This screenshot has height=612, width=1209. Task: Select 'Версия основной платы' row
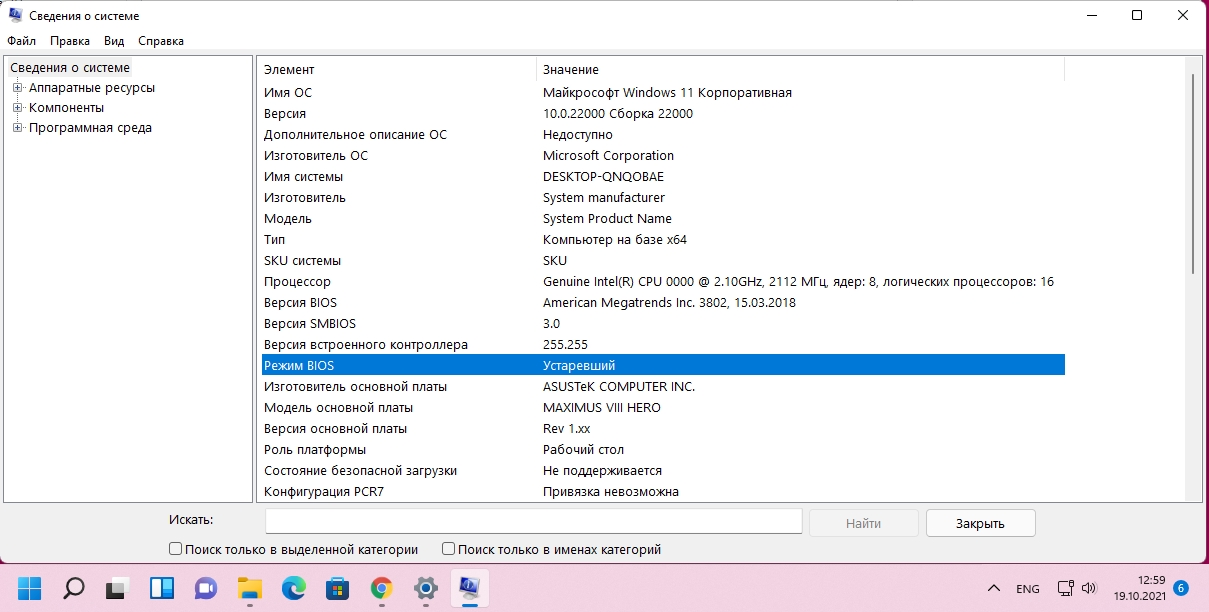(663, 429)
